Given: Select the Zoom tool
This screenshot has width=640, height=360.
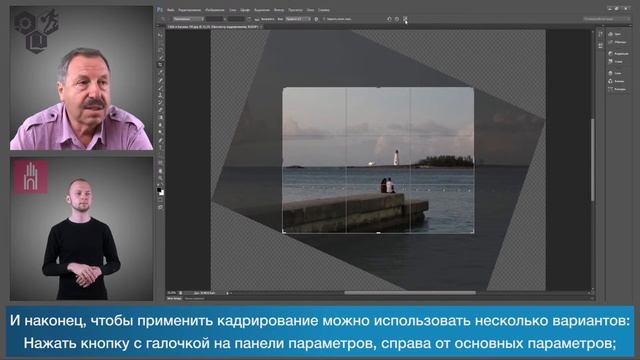Looking at the screenshot, I should tap(160, 178).
